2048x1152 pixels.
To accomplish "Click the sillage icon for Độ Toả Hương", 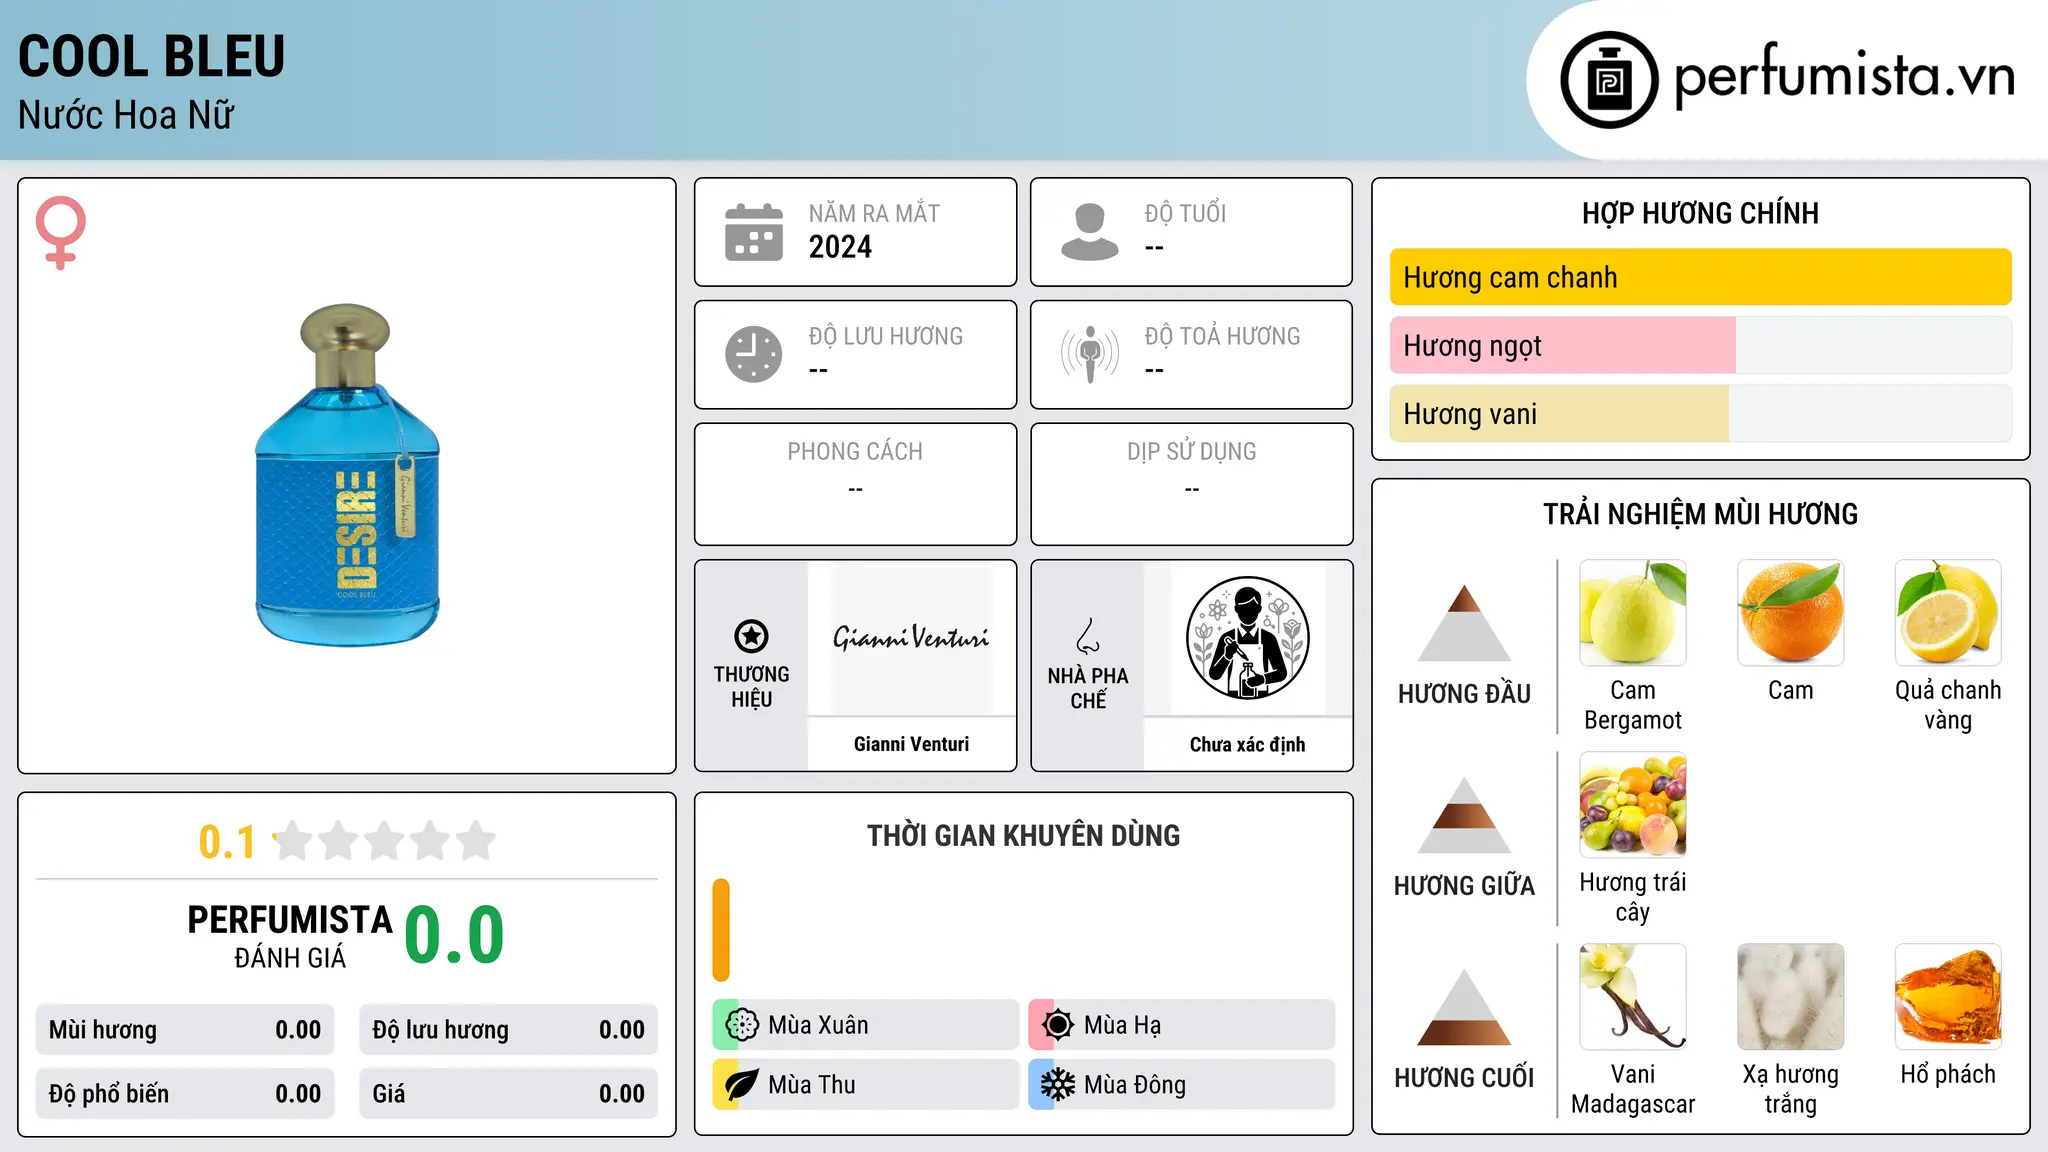I will coord(1089,354).
